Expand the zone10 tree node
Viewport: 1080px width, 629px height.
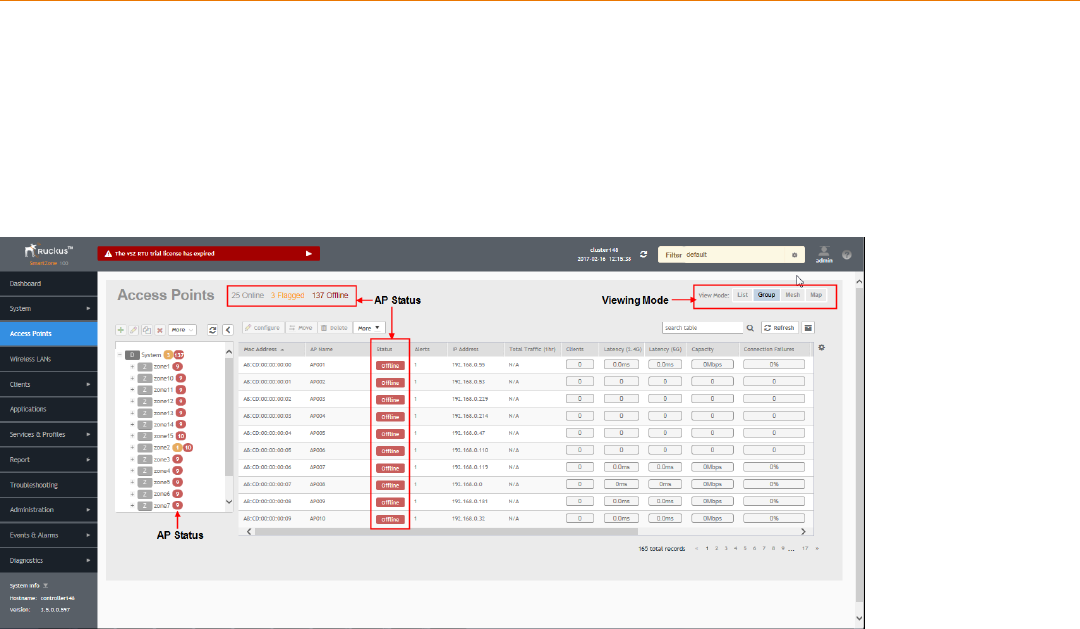click(132, 378)
